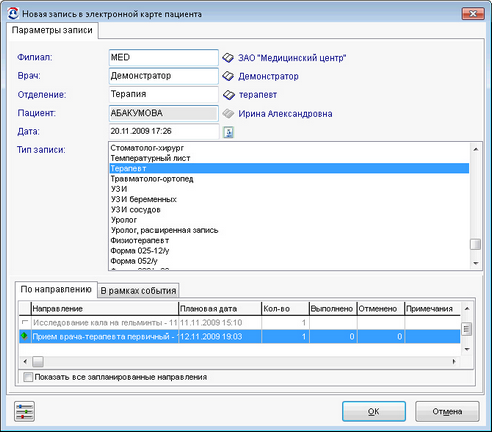Open the Филиал lookup book icon
Viewport: 492px width, 432px height.
(228, 58)
